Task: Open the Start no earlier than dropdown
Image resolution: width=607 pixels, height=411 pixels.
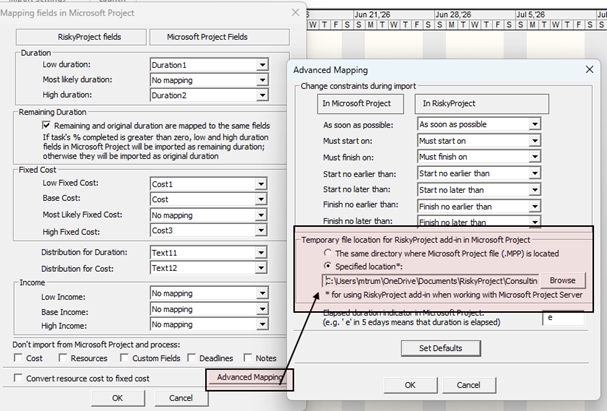Action: 479,173
